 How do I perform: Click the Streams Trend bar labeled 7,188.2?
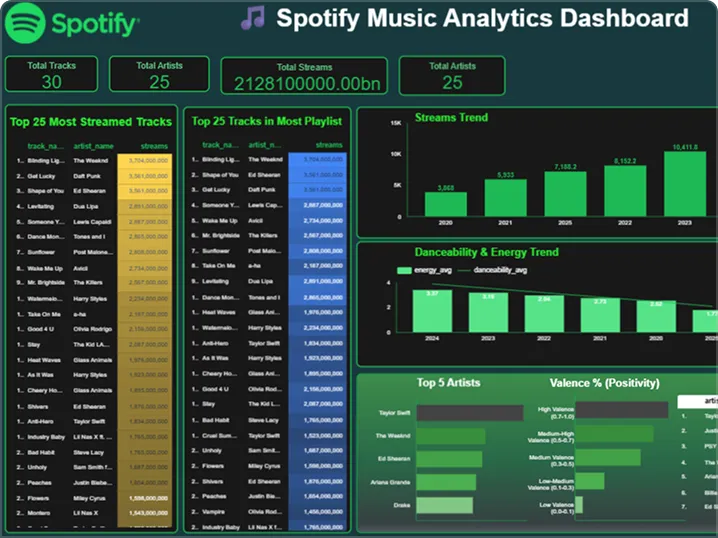tap(565, 194)
